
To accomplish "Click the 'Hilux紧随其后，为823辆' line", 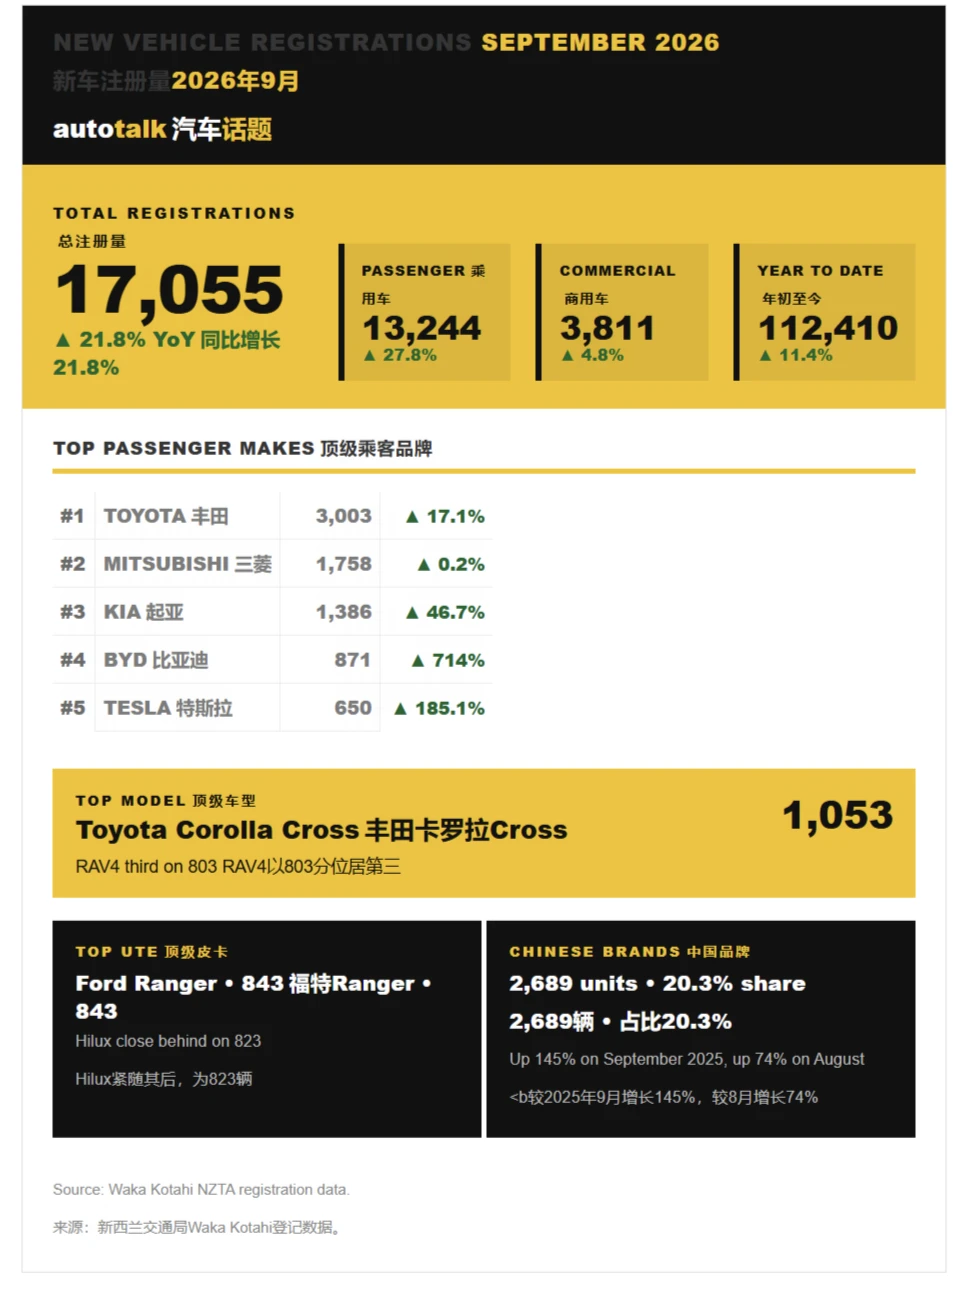I will point(164,1079).
